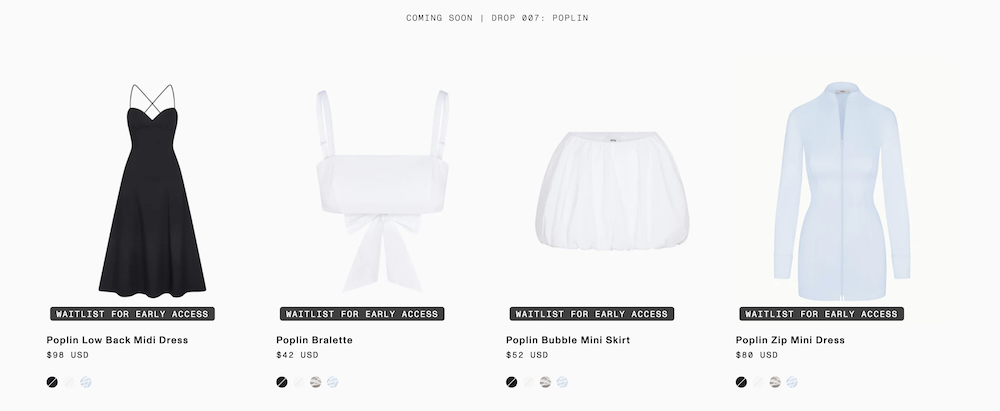Select black swatch for Poplin Low Back Midi Dress

(x=52, y=382)
